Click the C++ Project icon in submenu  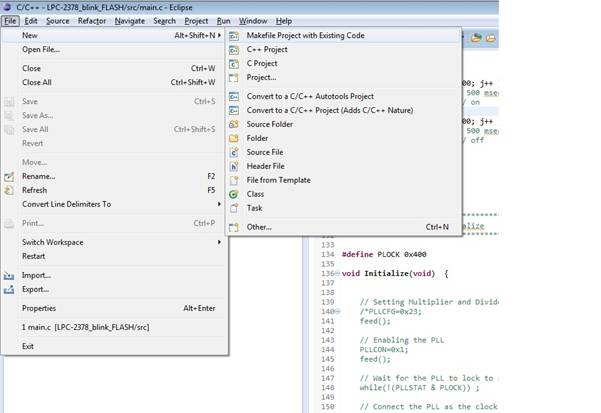(234, 49)
